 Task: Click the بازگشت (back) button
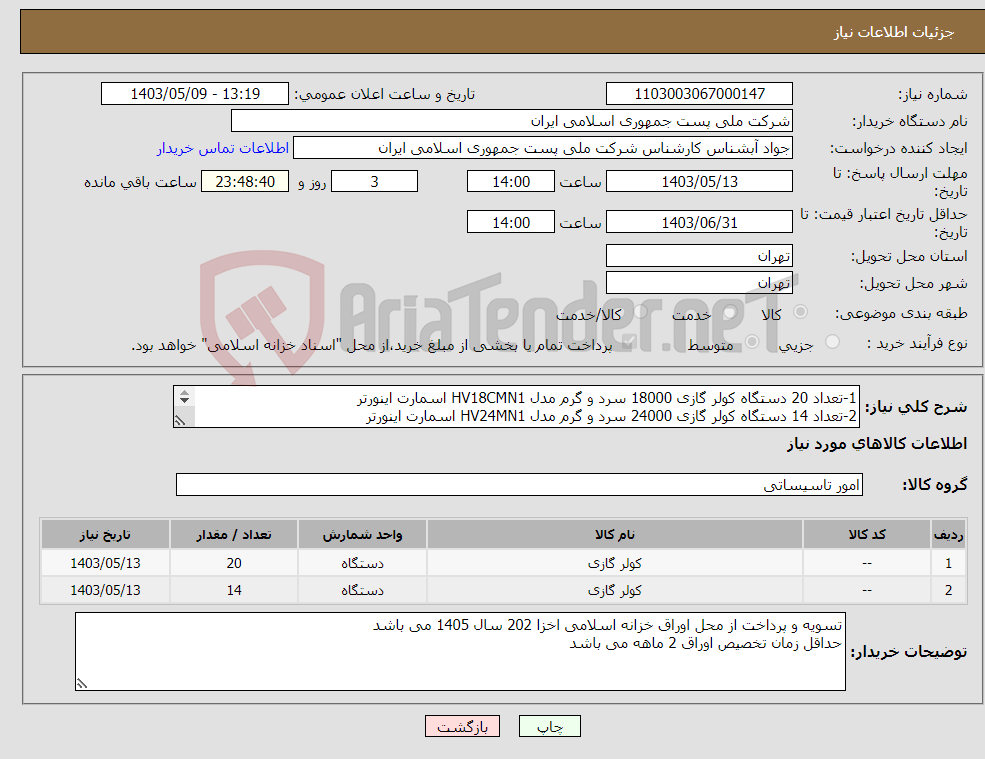[x=462, y=726]
